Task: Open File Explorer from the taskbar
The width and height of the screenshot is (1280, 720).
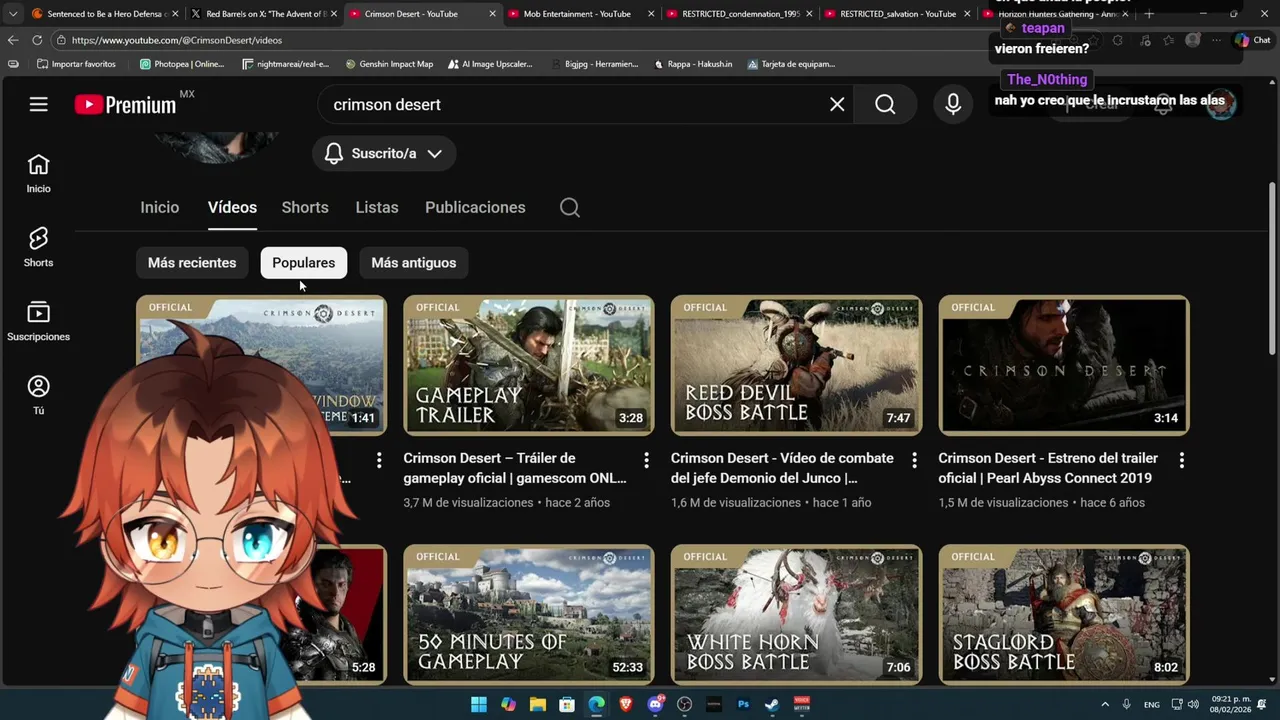Action: pyautogui.click(x=538, y=704)
